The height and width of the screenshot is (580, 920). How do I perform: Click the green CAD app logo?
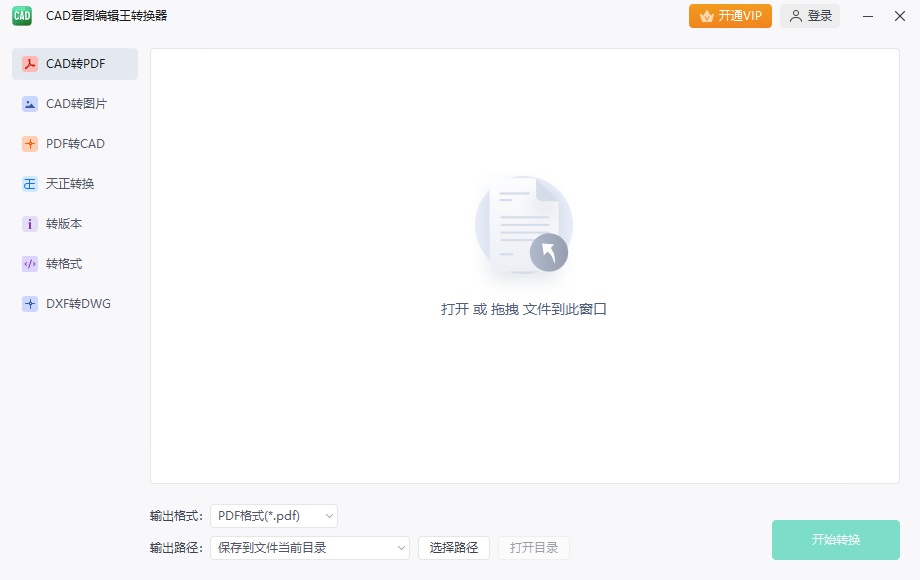22,16
